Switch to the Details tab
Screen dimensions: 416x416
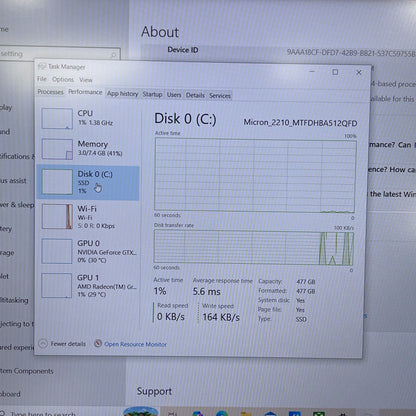tap(195, 95)
